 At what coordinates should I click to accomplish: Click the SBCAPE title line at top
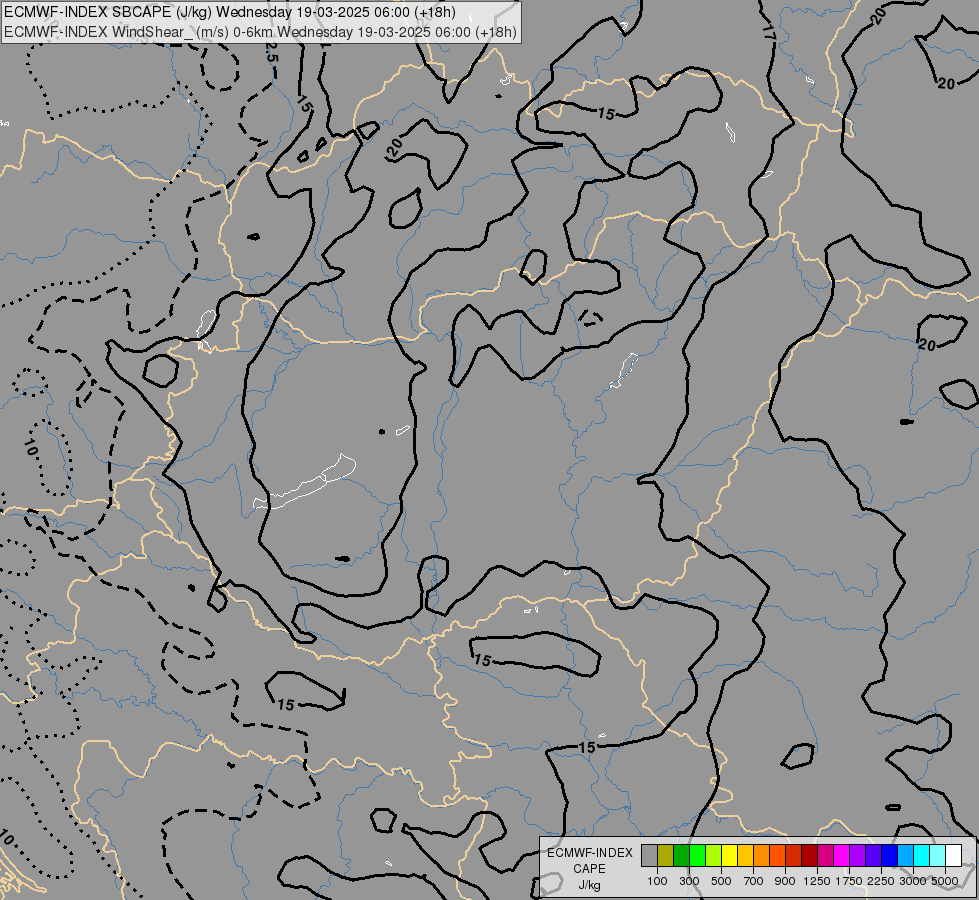pyautogui.click(x=230, y=12)
